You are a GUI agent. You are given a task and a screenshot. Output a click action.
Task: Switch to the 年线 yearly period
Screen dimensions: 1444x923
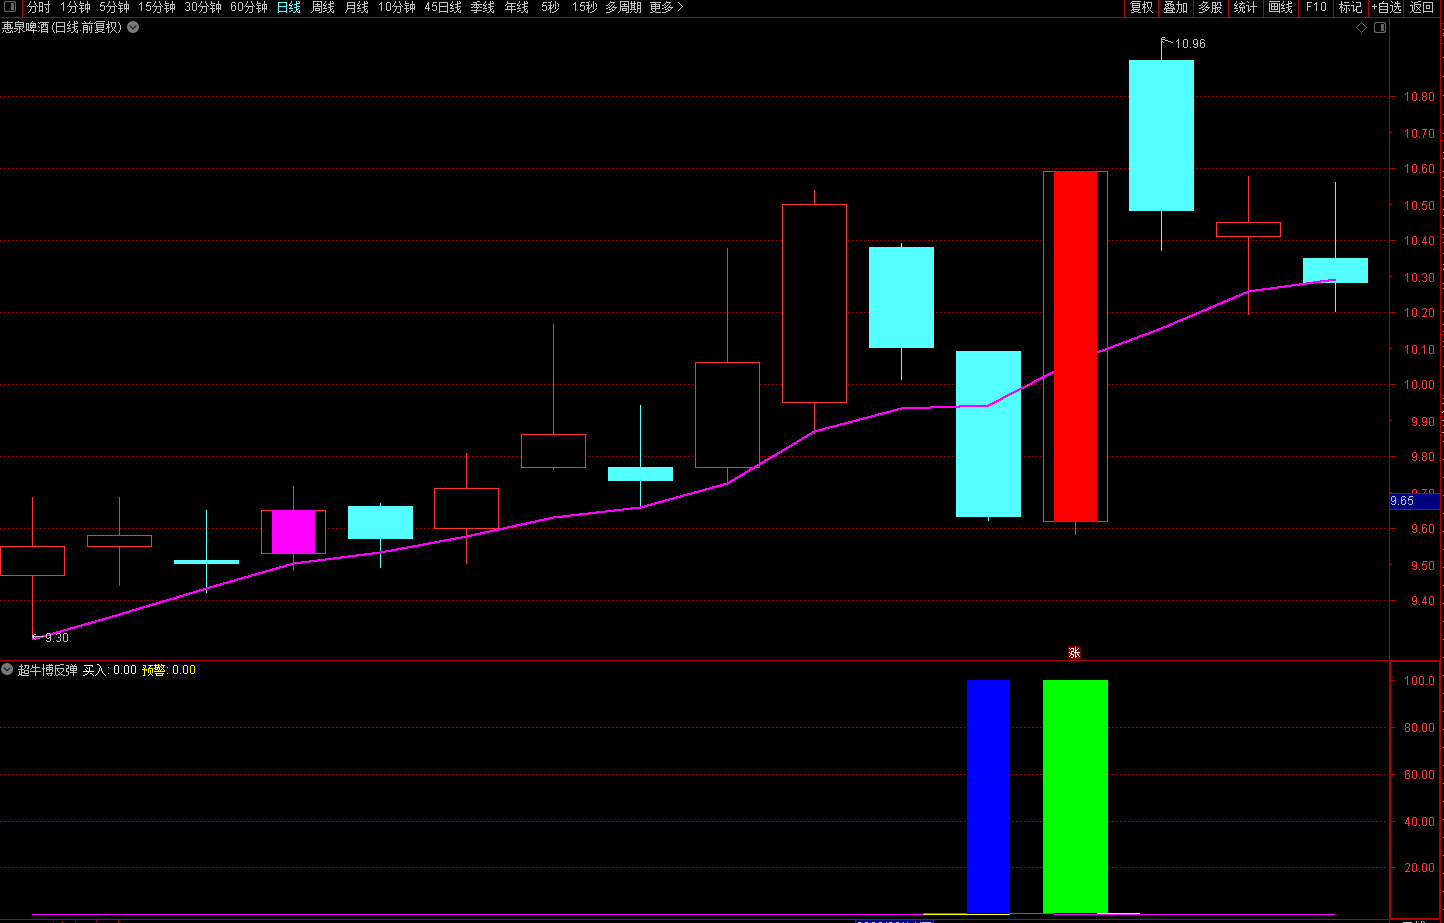pyautogui.click(x=517, y=7)
